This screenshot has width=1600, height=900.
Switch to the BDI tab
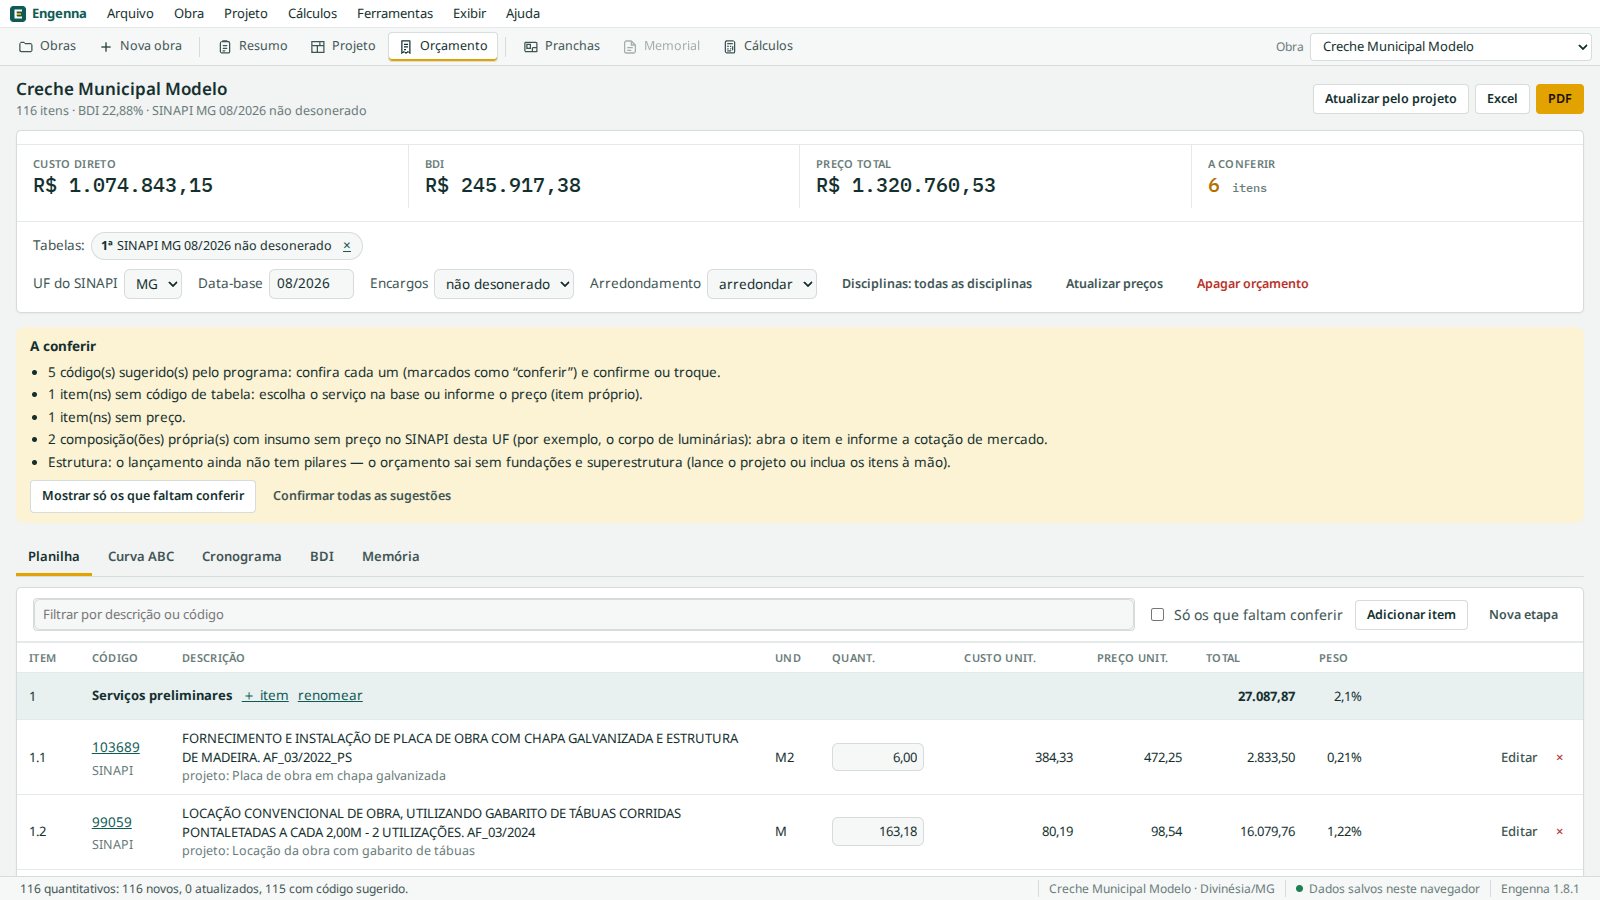322,557
